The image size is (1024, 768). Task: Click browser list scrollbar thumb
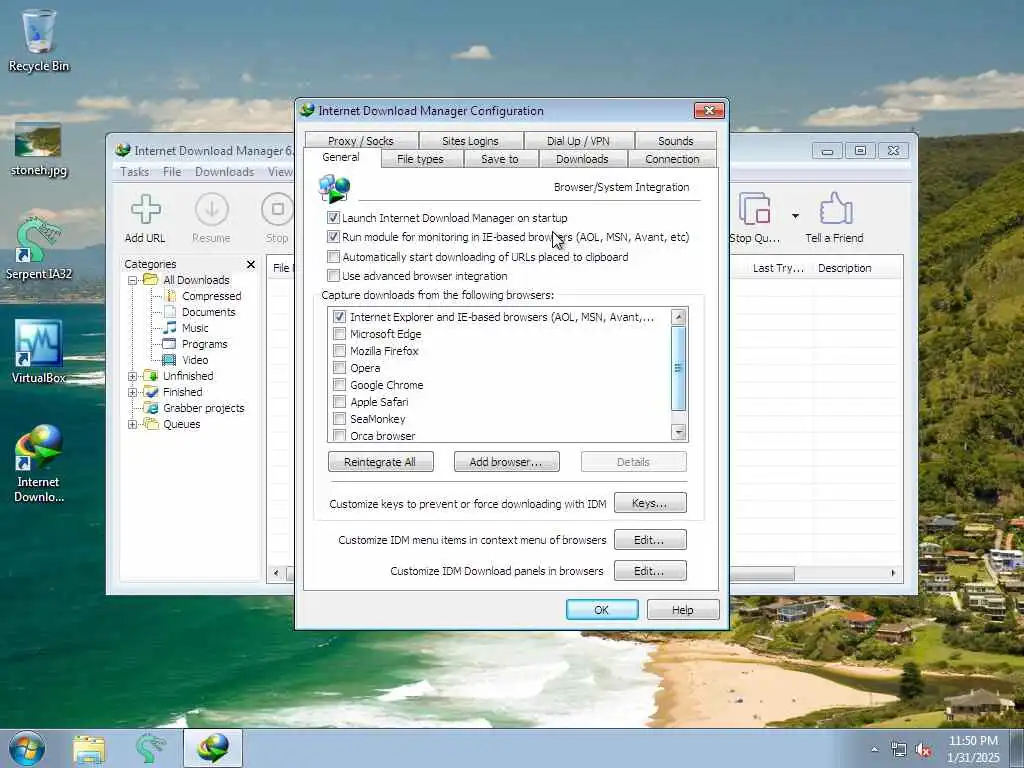(x=679, y=368)
